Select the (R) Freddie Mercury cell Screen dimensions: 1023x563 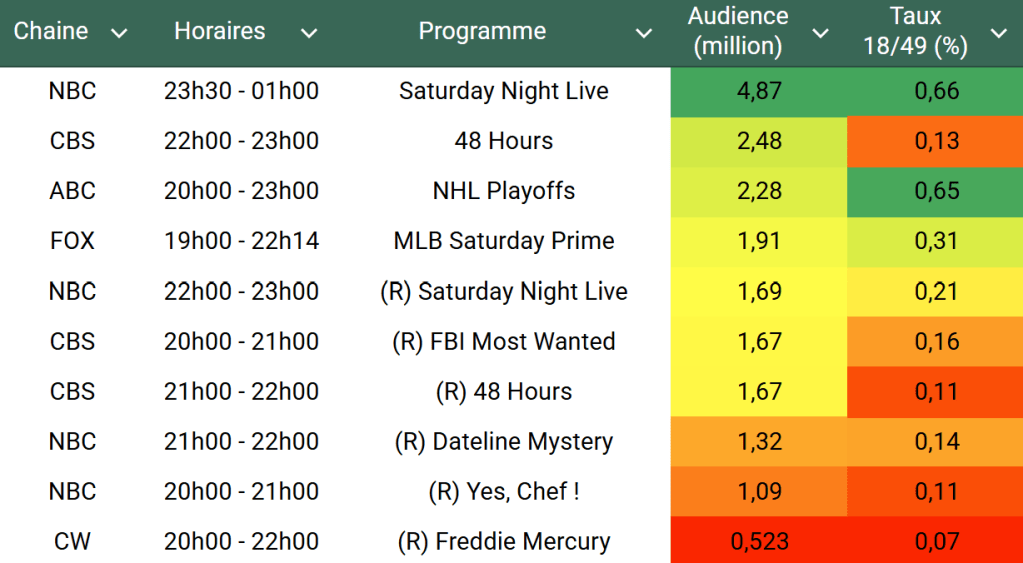point(503,541)
